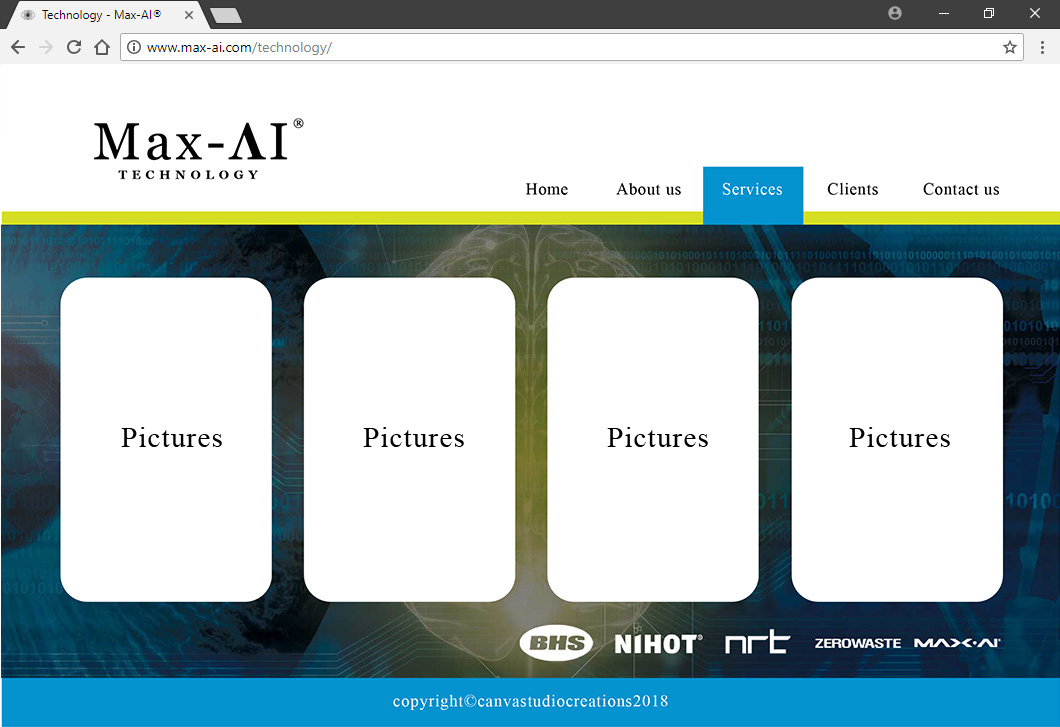Open the Contact us page

960,189
